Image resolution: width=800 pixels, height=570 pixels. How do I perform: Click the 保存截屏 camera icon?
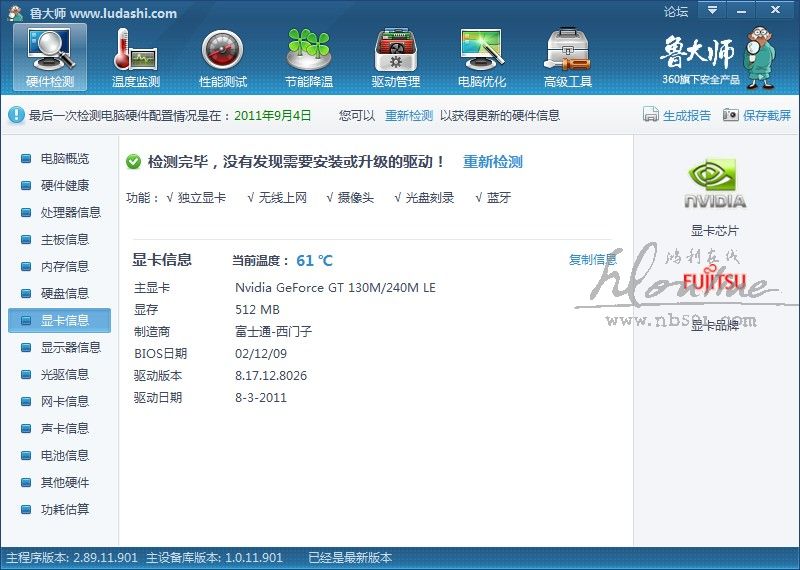731,115
